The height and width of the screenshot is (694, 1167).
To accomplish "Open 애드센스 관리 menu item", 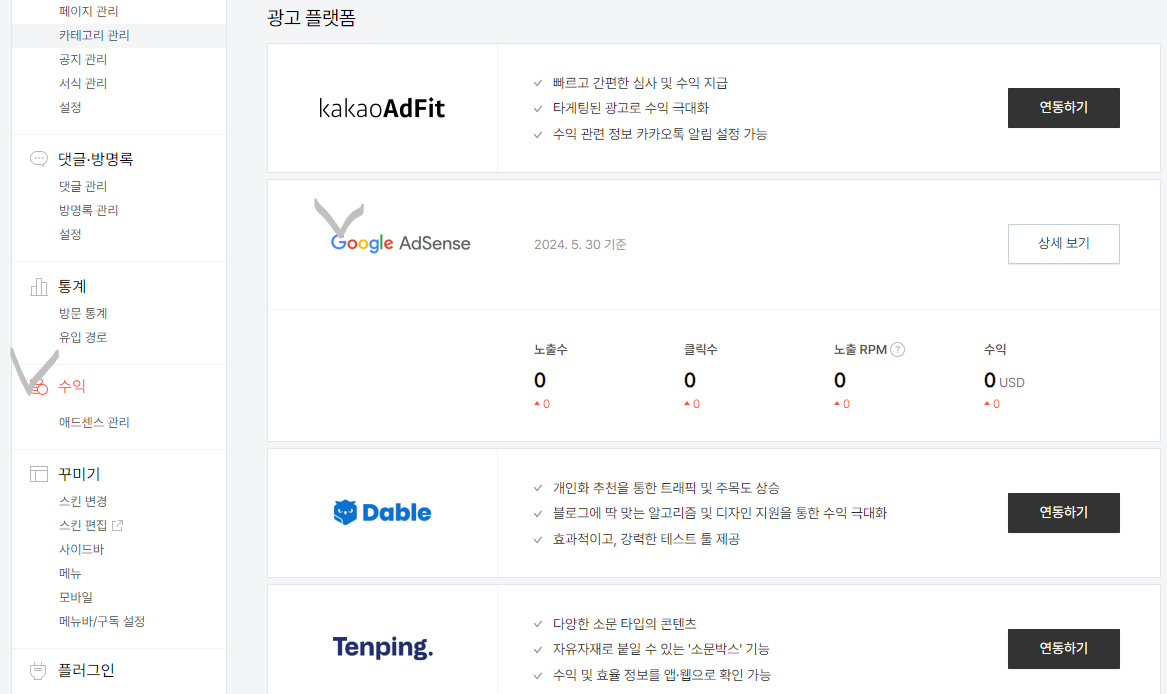I will pyautogui.click(x=94, y=422).
